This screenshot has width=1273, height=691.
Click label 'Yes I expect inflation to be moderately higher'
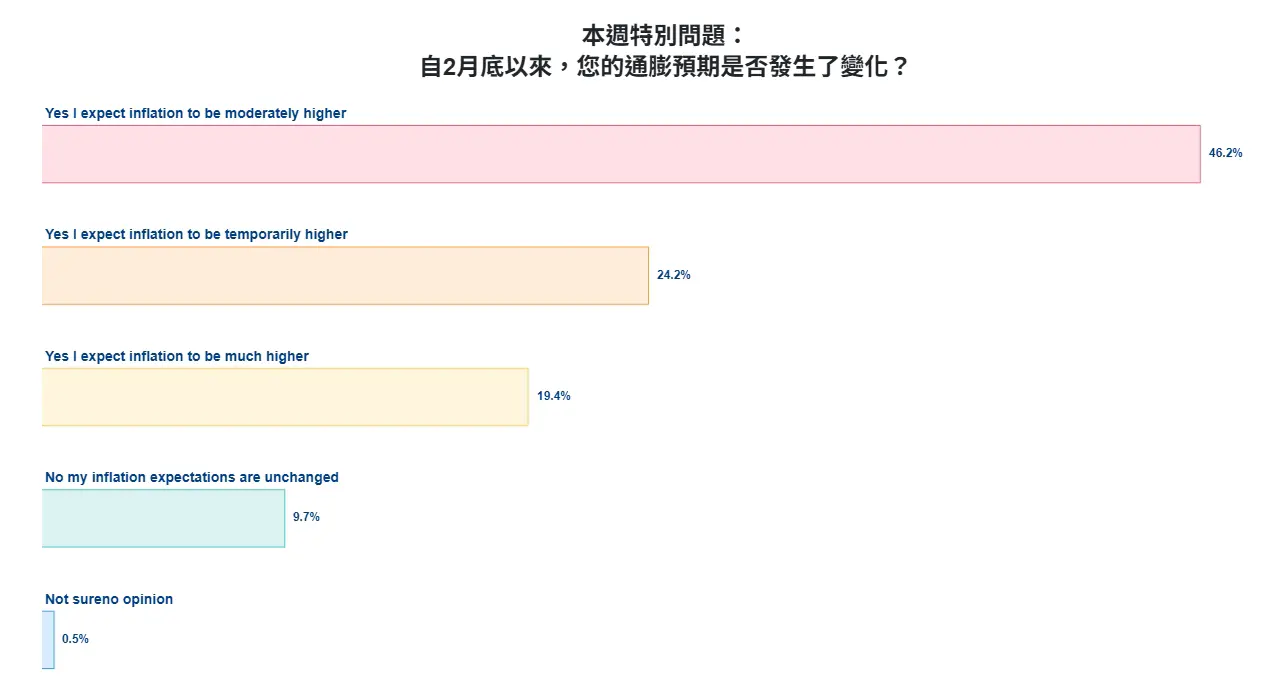coord(195,113)
